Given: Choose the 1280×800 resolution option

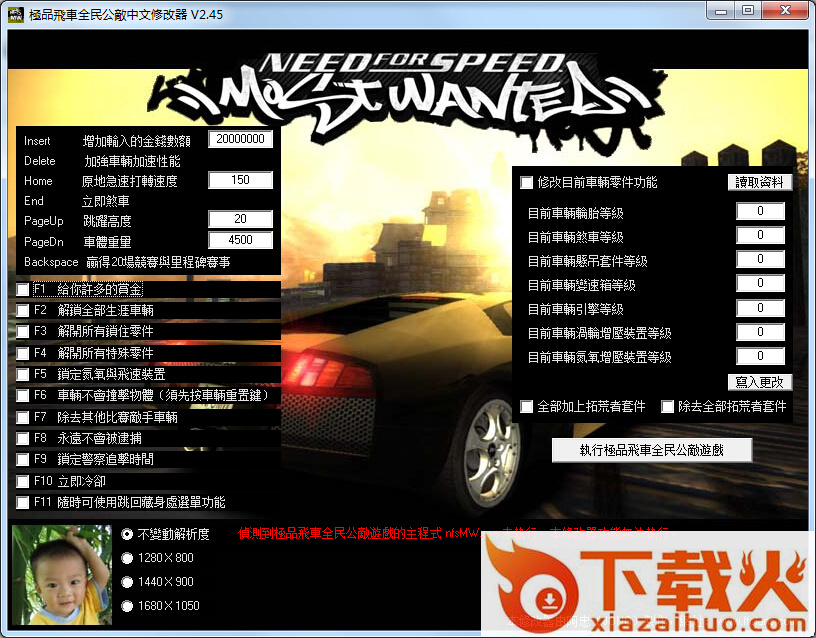Looking at the screenshot, I should point(127,558).
